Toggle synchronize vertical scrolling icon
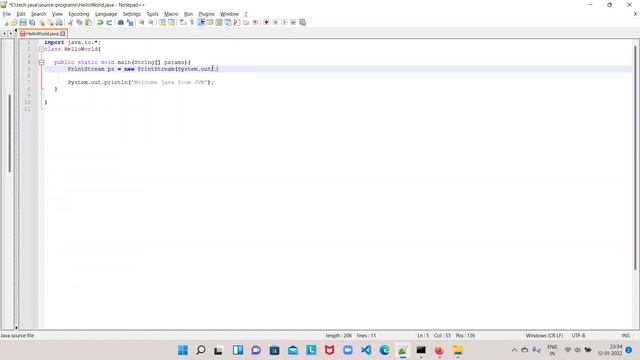The width and height of the screenshot is (640, 360). (162, 22)
